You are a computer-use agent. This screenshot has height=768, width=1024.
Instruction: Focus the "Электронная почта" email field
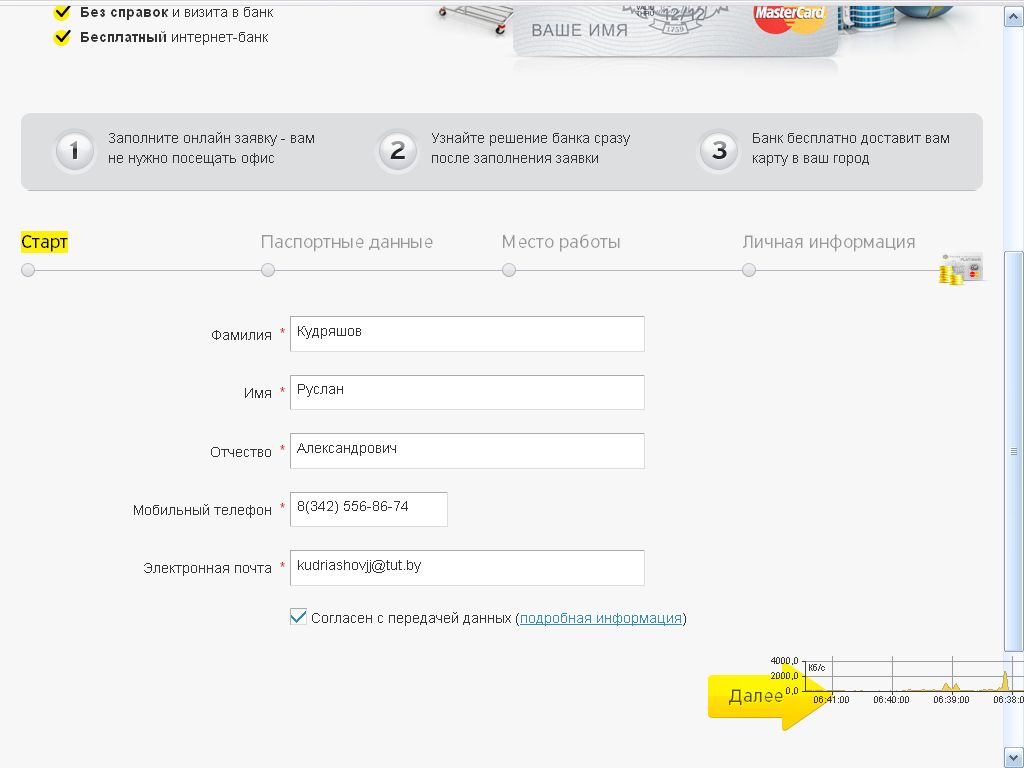(467, 567)
